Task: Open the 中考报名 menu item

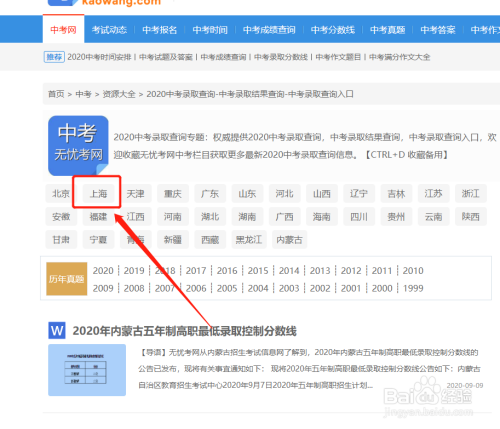Action: click(159, 30)
